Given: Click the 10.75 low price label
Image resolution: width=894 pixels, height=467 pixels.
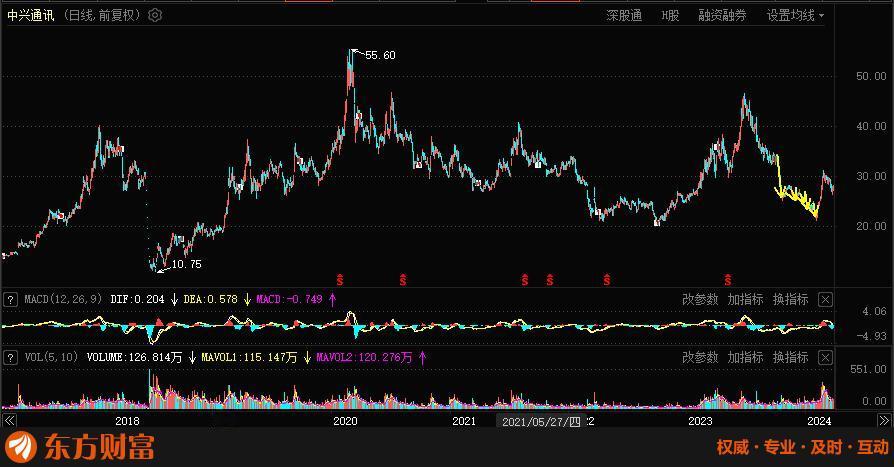Looking at the screenshot, I should click(x=186, y=264).
